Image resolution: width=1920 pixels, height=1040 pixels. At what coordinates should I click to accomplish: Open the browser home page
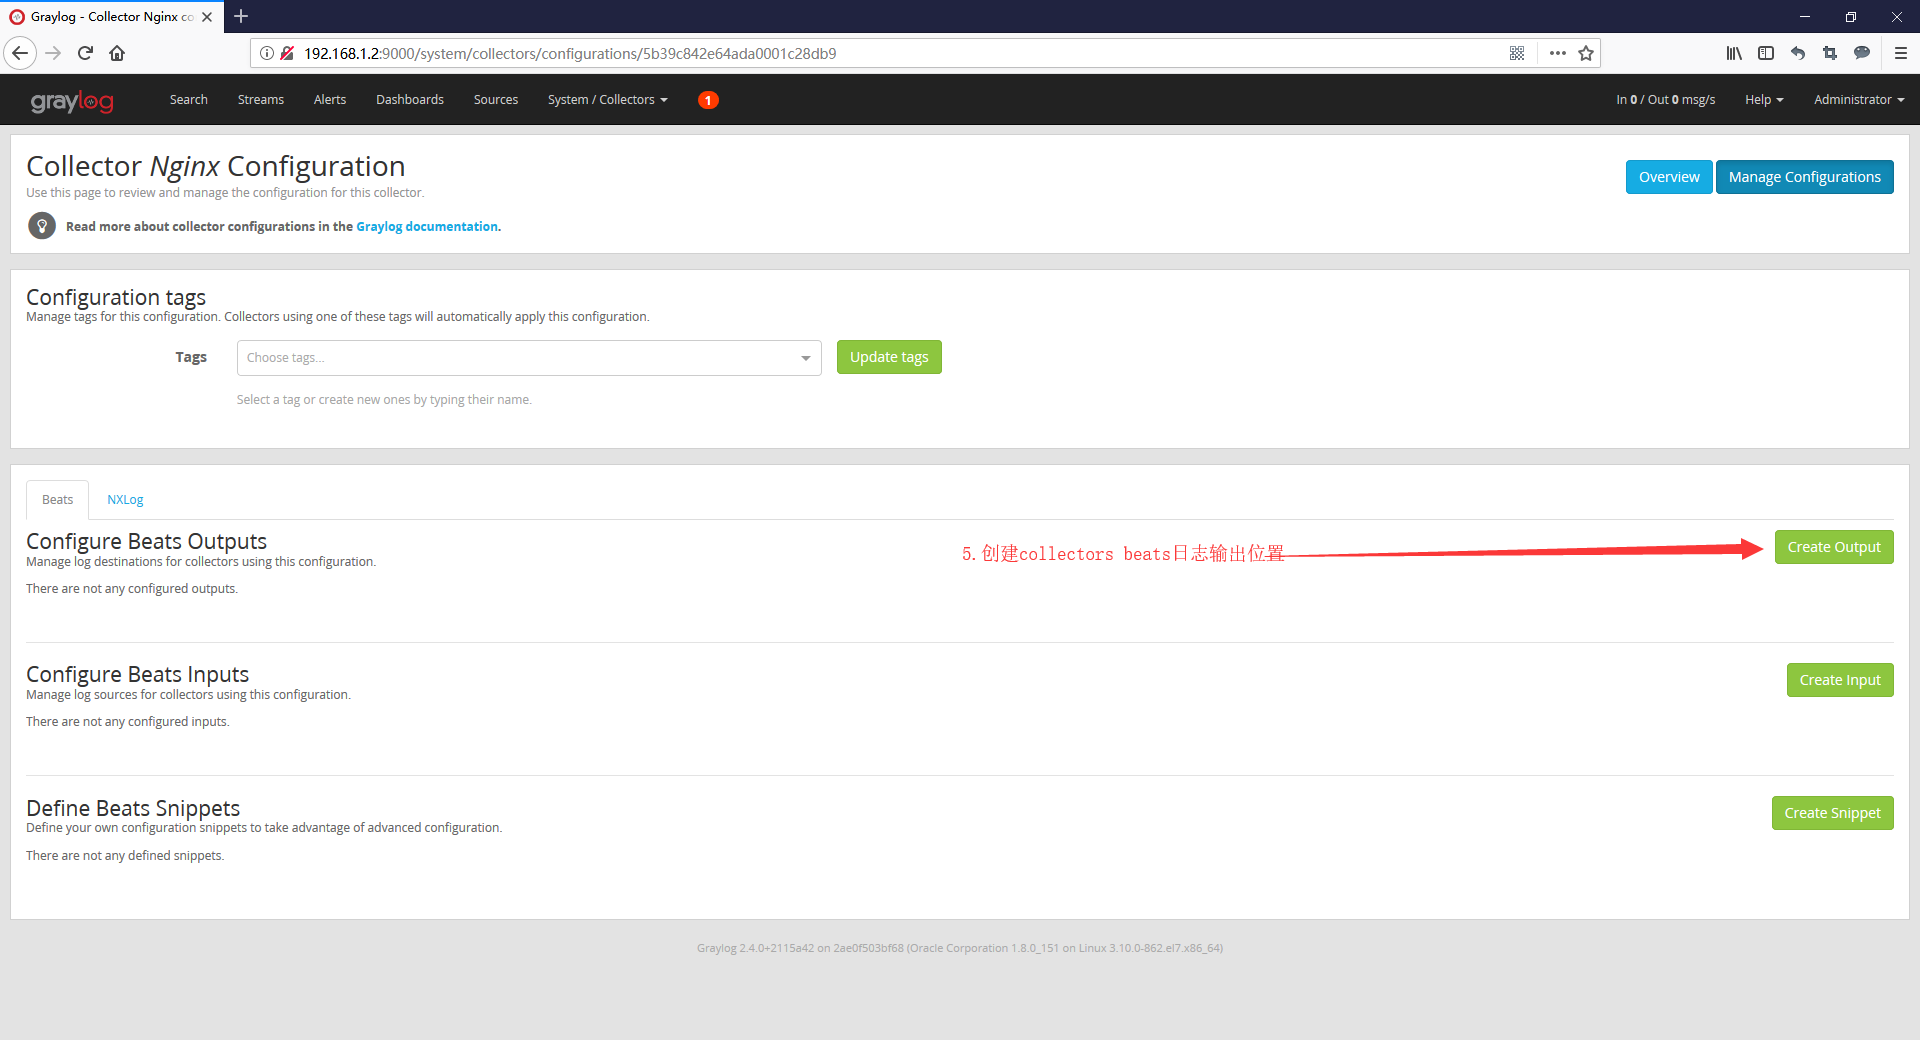point(117,53)
